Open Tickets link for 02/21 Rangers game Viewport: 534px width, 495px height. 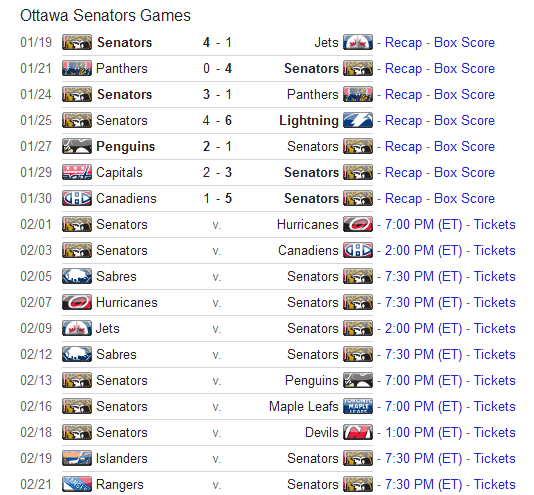click(494, 484)
